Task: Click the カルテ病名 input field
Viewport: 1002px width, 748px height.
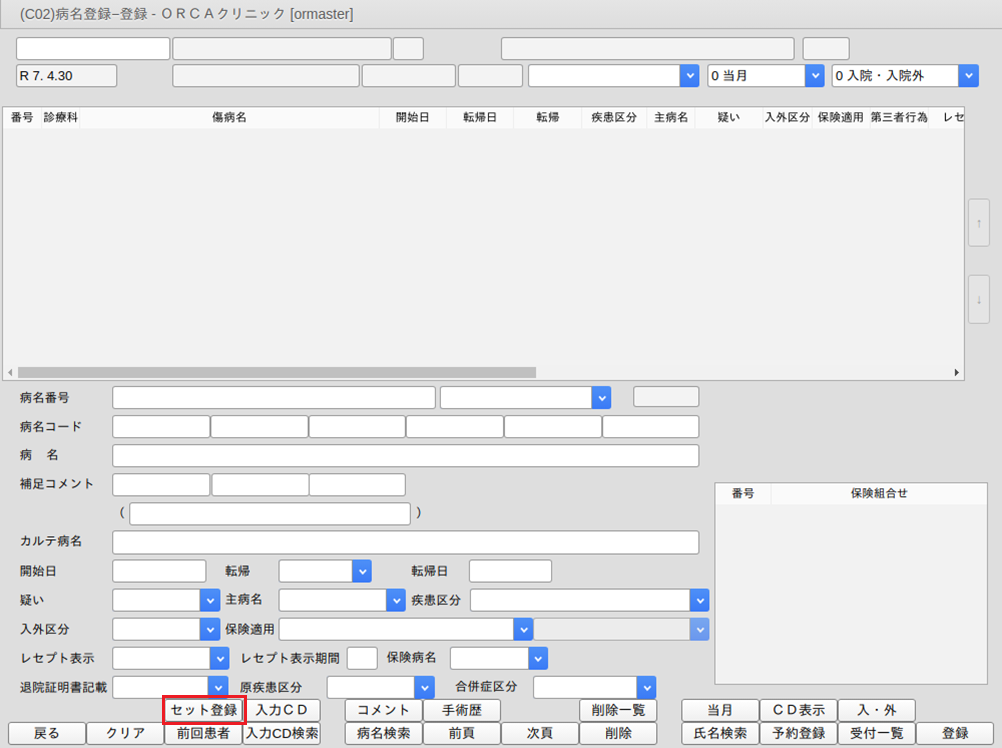Action: [405, 542]
